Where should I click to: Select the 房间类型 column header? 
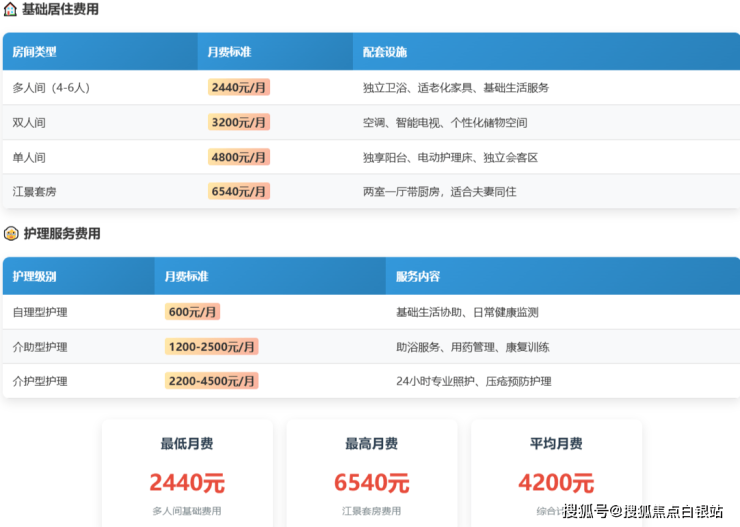click(x=35, y=52)
